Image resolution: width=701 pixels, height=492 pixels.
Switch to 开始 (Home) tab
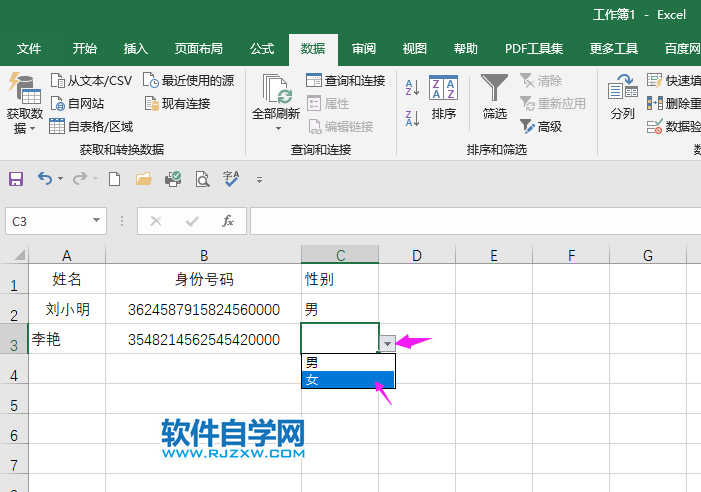tap(84, 49)
